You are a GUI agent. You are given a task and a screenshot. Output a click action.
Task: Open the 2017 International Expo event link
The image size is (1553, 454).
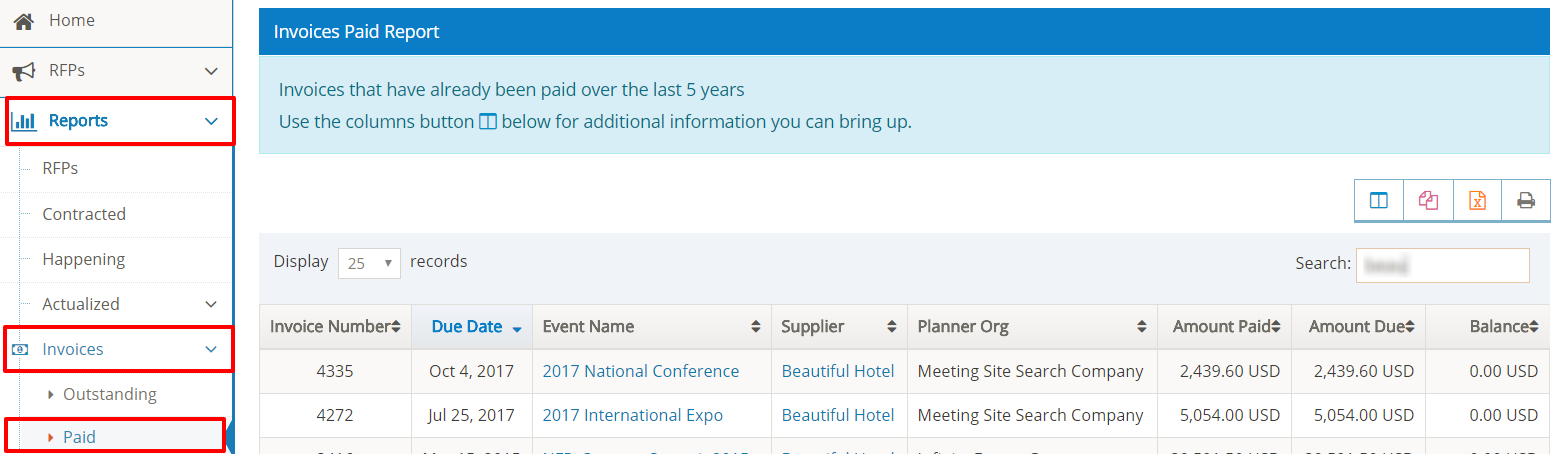(x=632, y=415)
